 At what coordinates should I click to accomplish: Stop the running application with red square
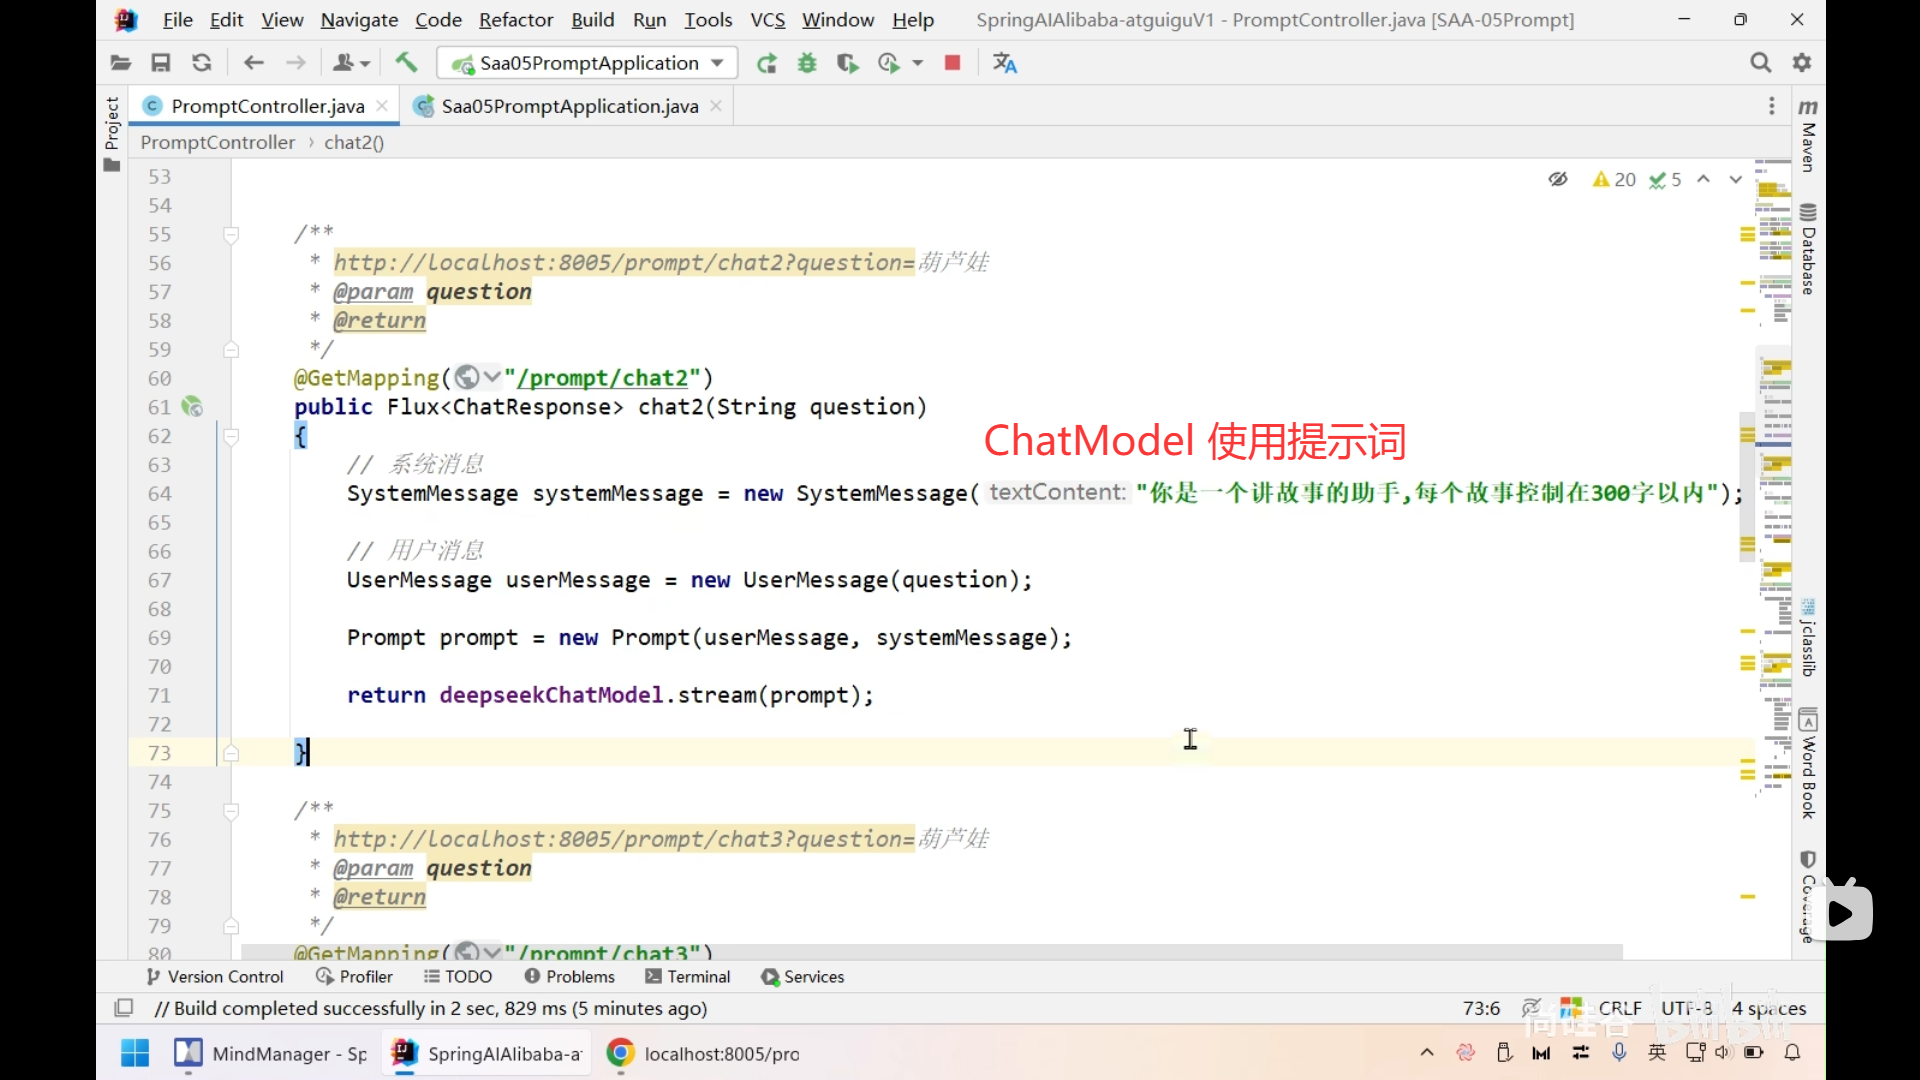[952, 63]
